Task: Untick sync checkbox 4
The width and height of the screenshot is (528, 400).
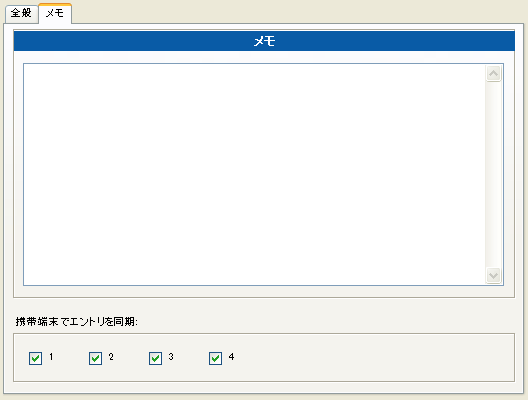Action: [x=215, y=358]
